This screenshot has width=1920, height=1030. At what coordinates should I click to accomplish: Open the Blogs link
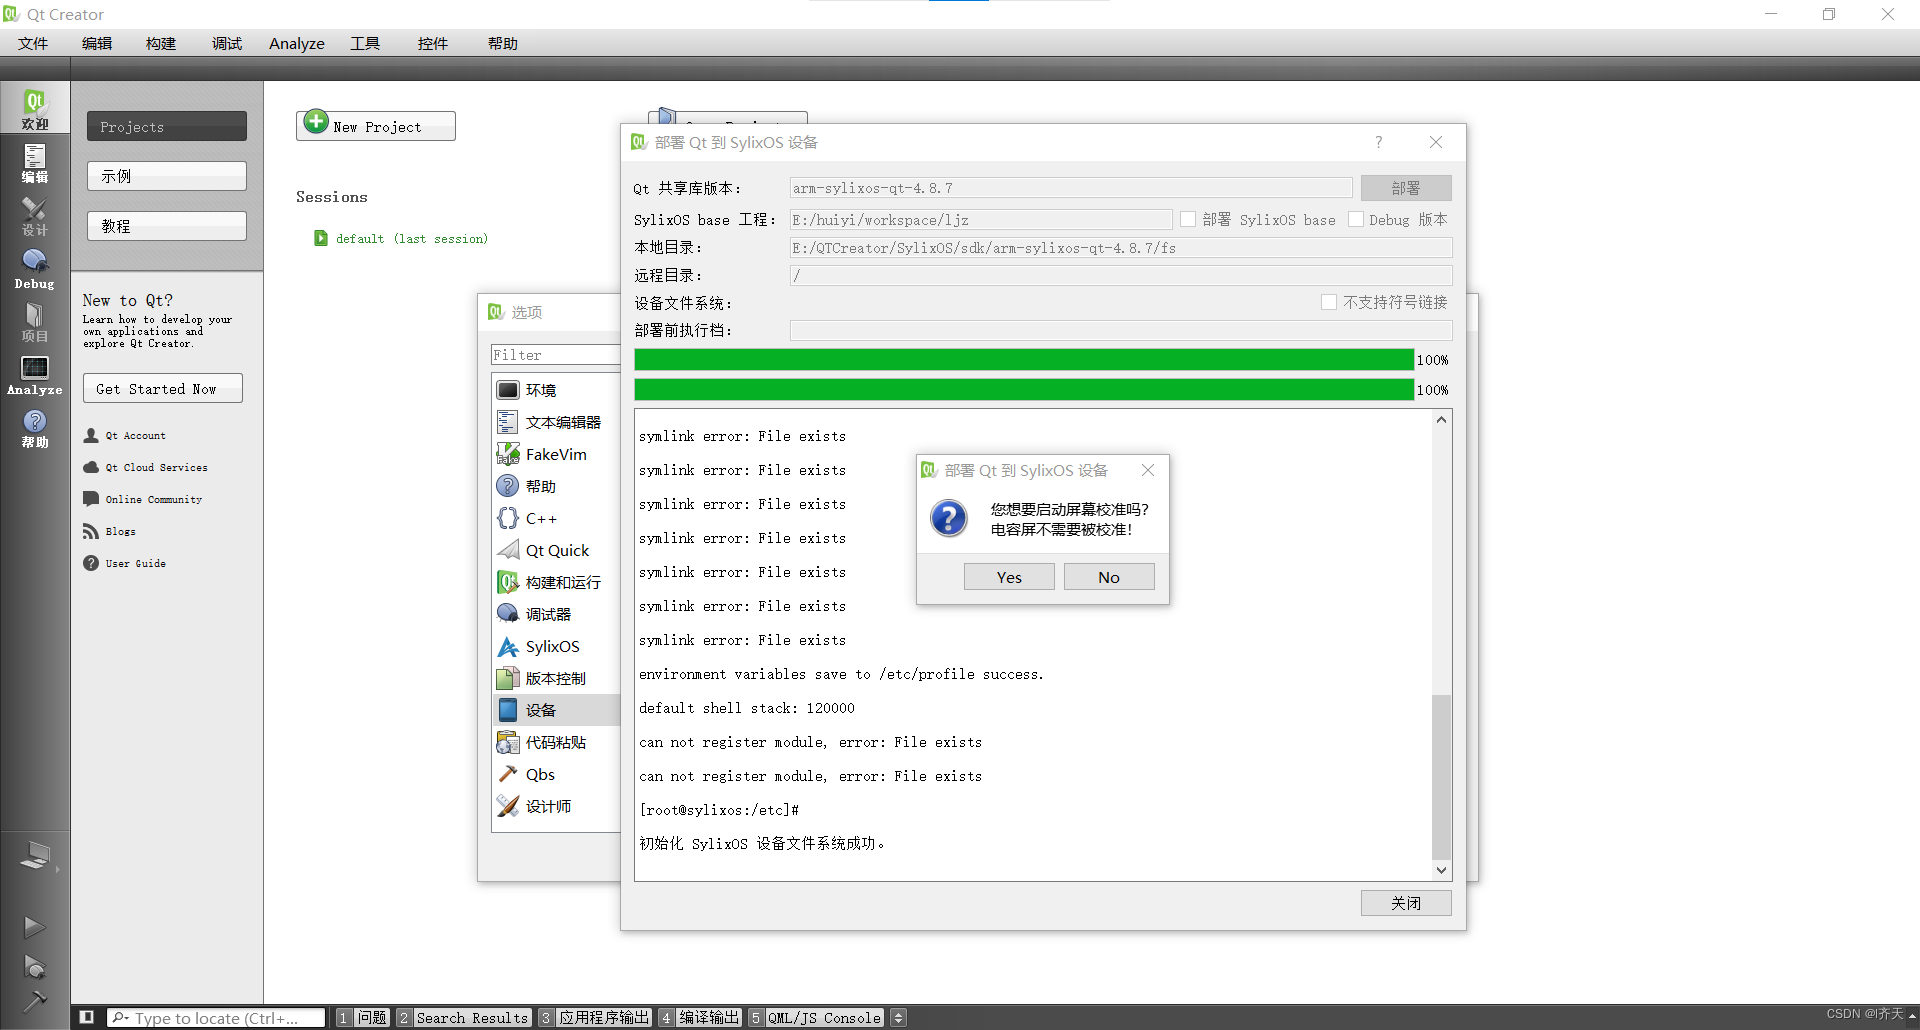click(x=110, y=531)
